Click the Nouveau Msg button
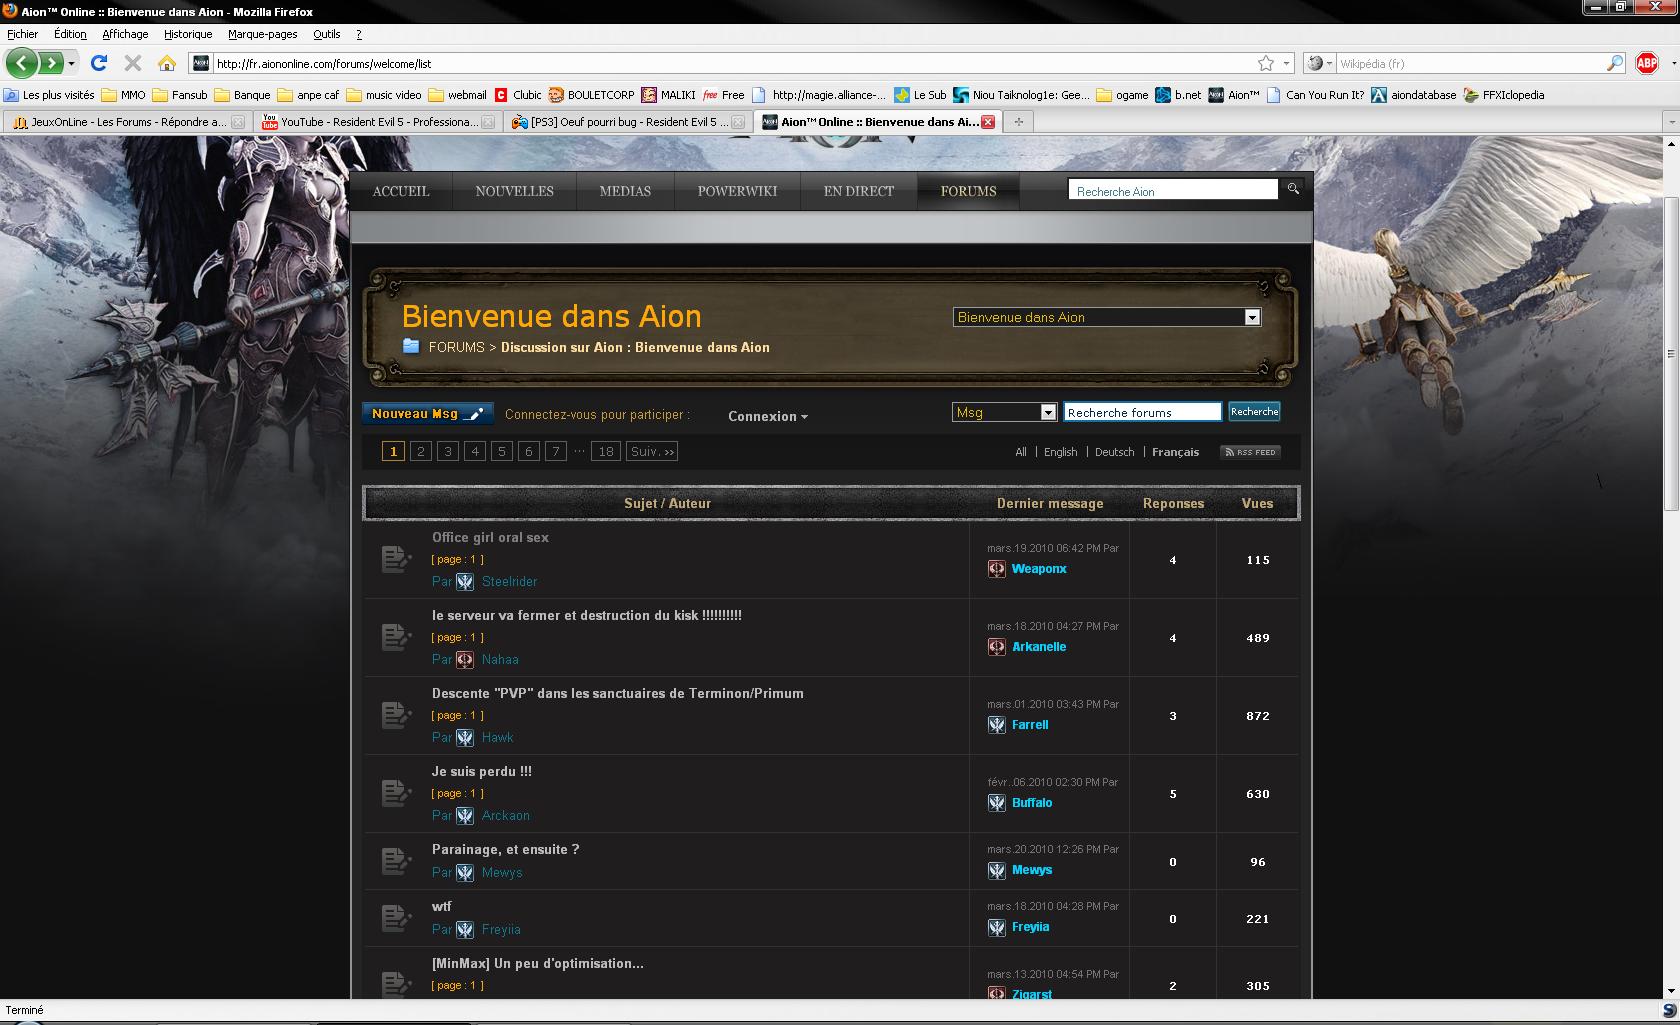1680x1025 pixels. point(428,414)
